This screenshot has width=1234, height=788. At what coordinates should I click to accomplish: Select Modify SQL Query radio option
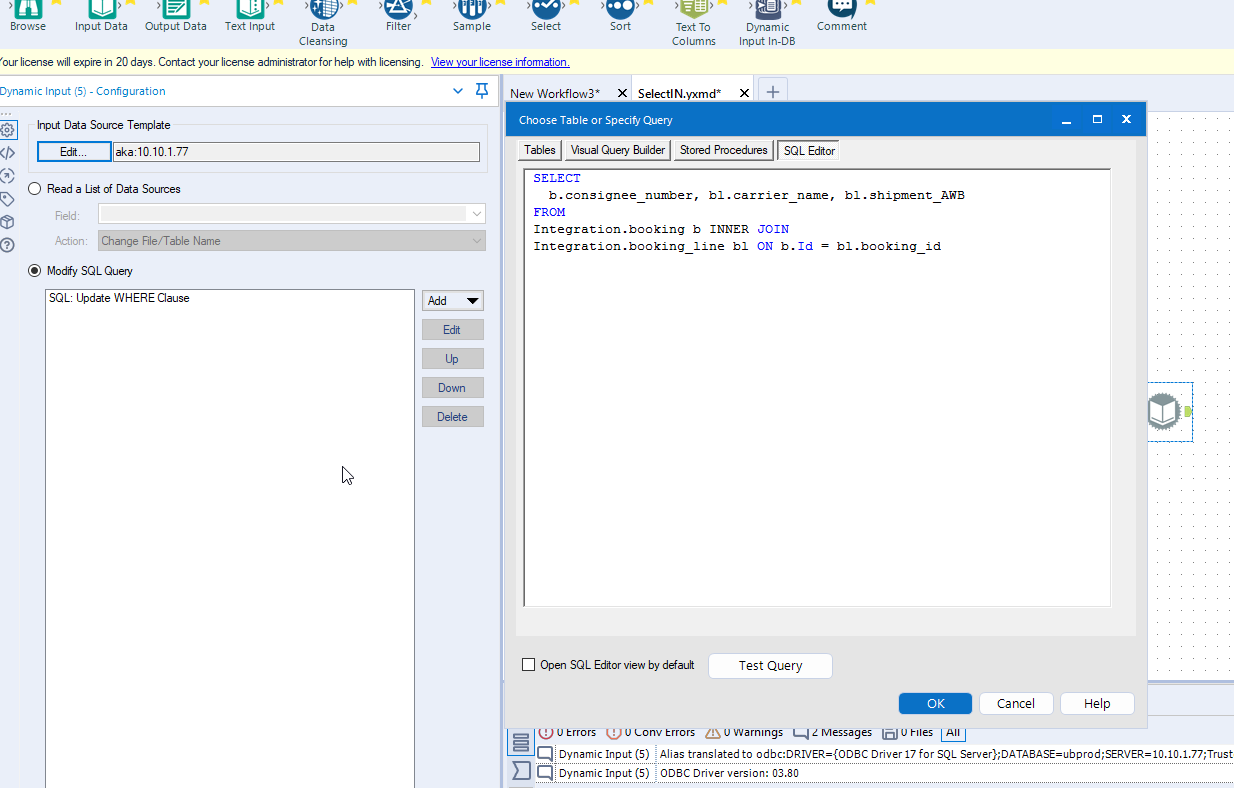click(x=36, y=271)
